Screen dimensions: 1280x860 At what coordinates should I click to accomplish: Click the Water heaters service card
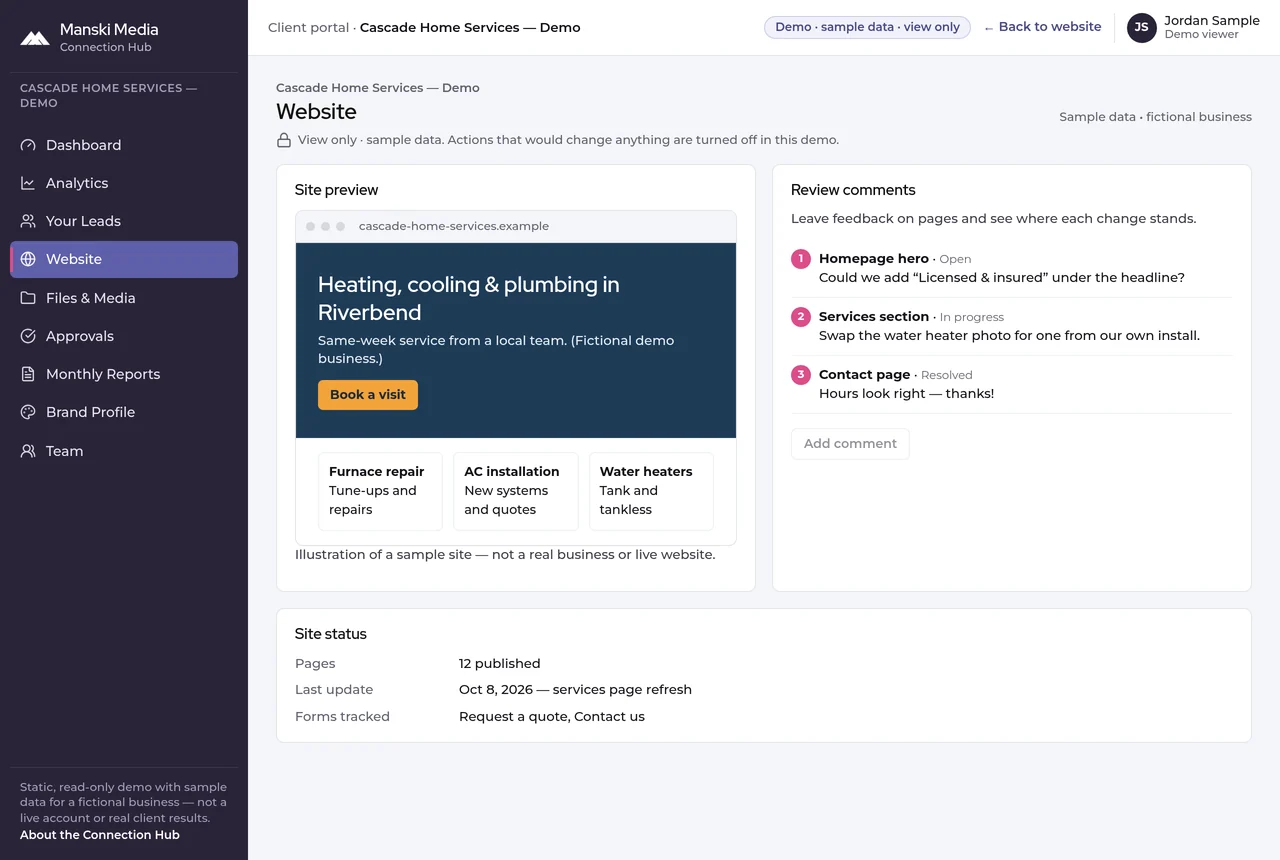pyautogui.click(x=651, y=491)
